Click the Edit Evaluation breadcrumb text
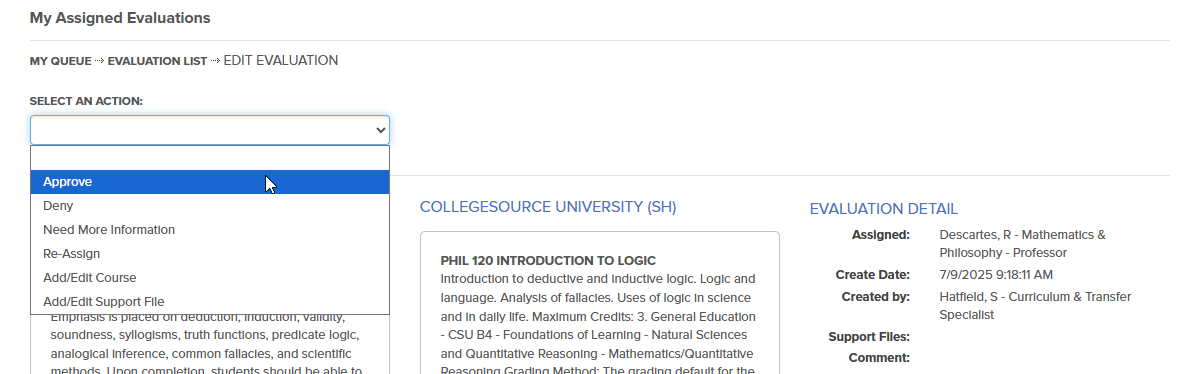This screenshot has width=1195, height=374. point(280,60)
